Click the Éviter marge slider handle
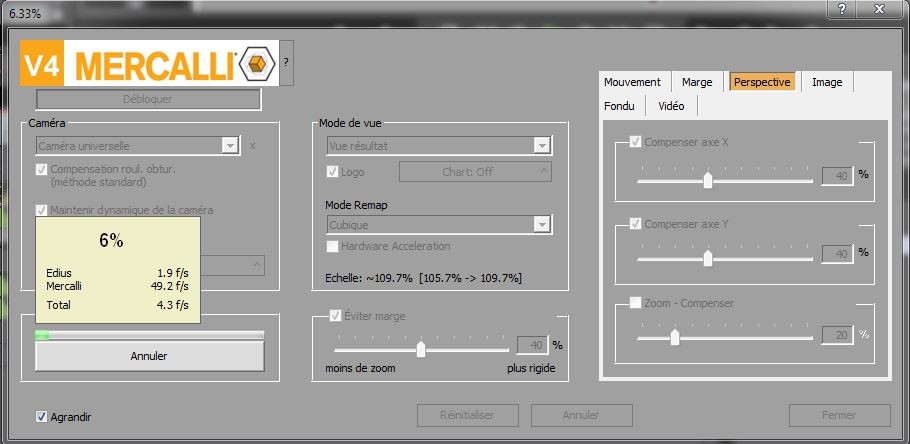 pyautogui.click(x=421, y=348)
